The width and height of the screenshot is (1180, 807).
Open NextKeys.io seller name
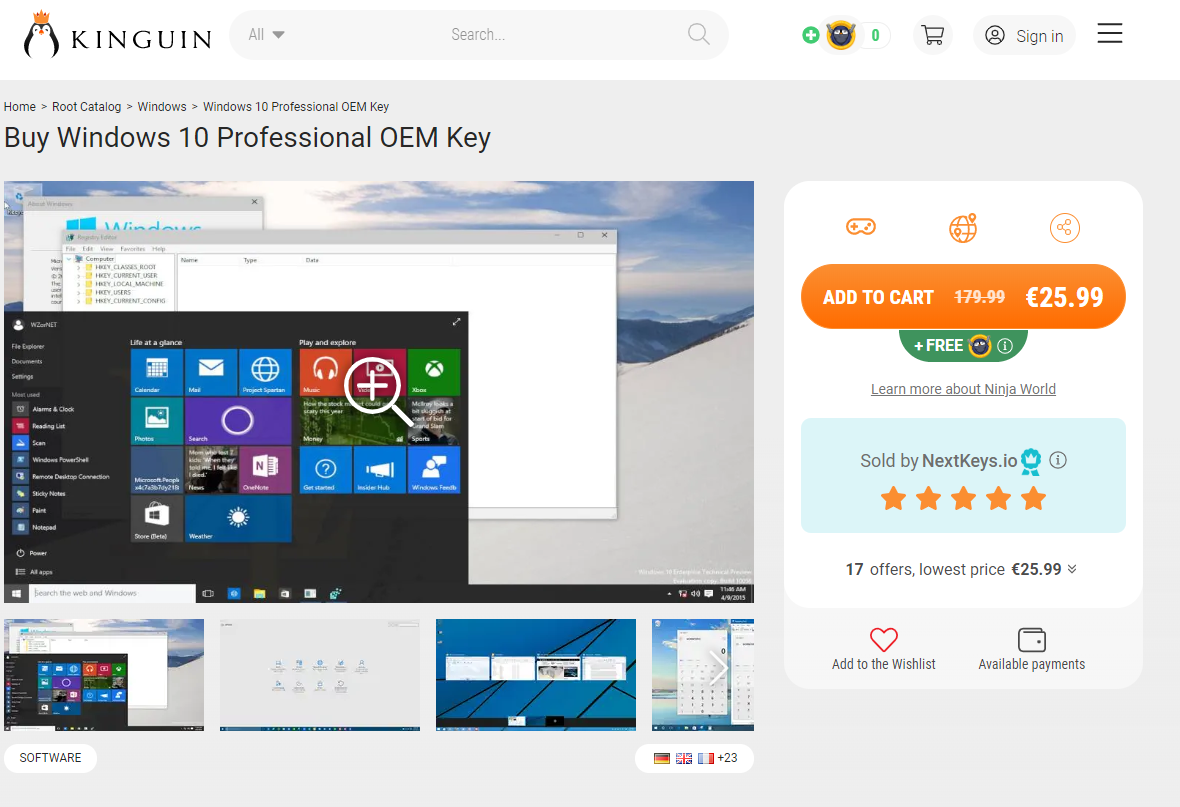coord(969,461)
